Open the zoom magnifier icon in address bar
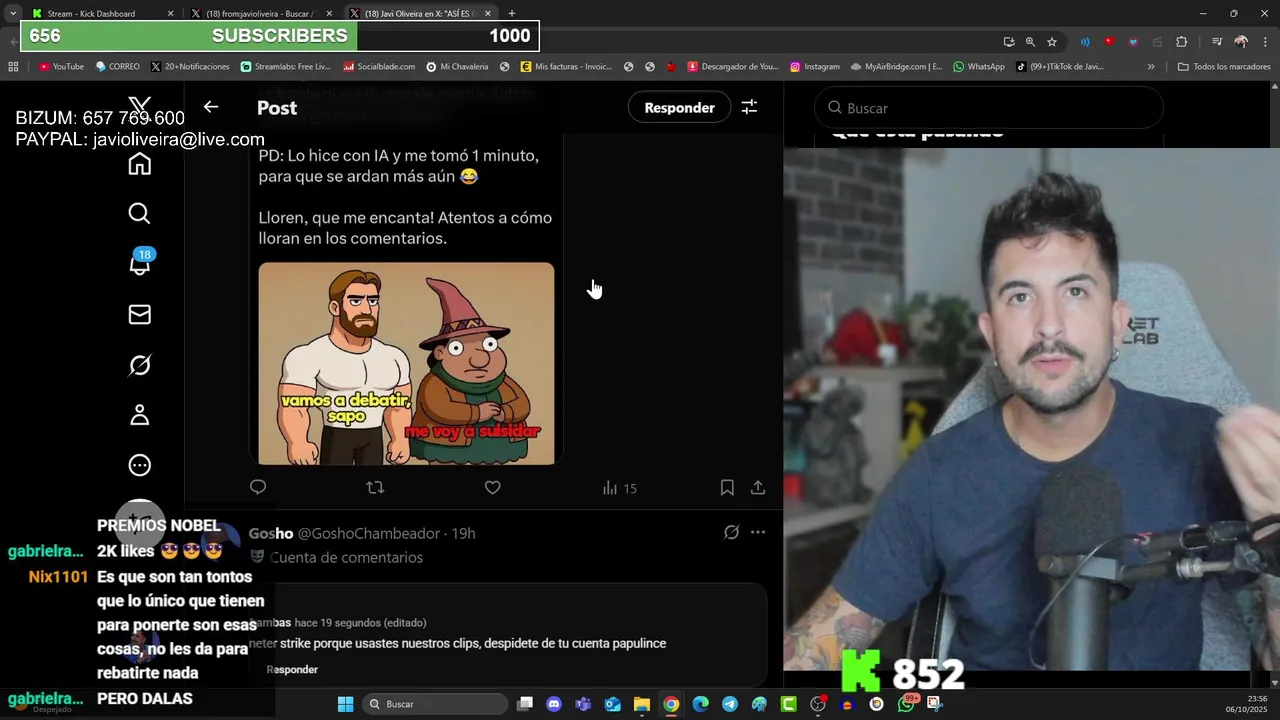 (x=1030, y=42)
